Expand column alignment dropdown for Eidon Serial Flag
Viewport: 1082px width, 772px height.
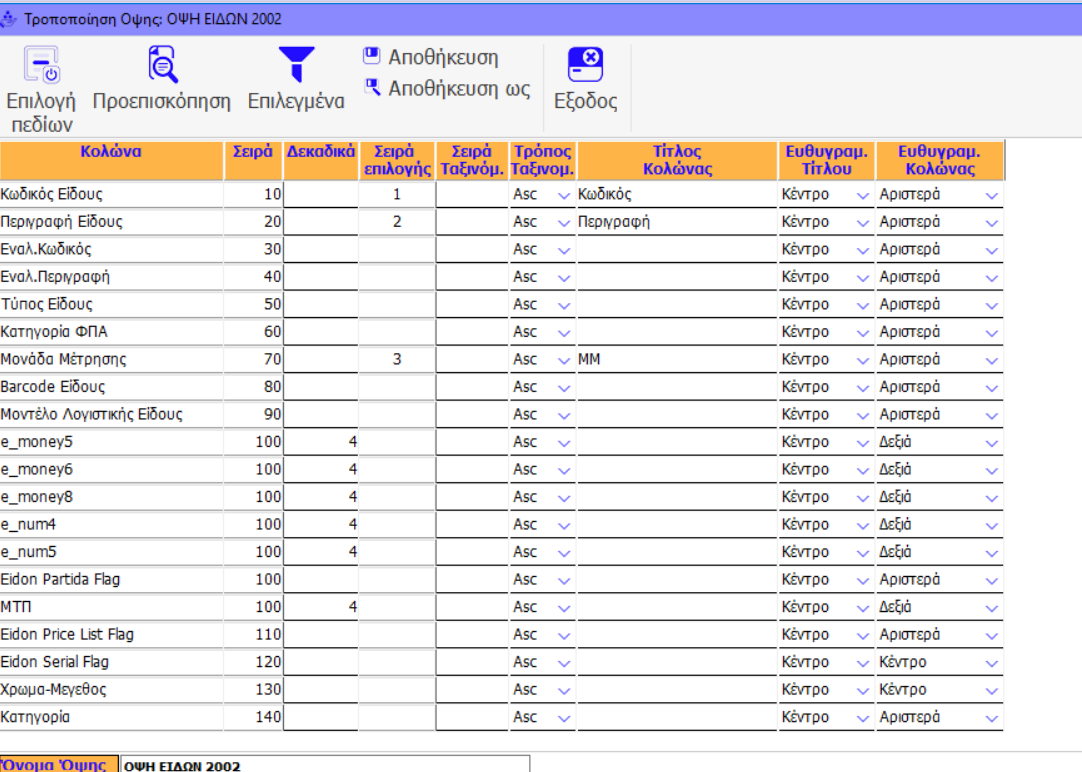(991, 663)
